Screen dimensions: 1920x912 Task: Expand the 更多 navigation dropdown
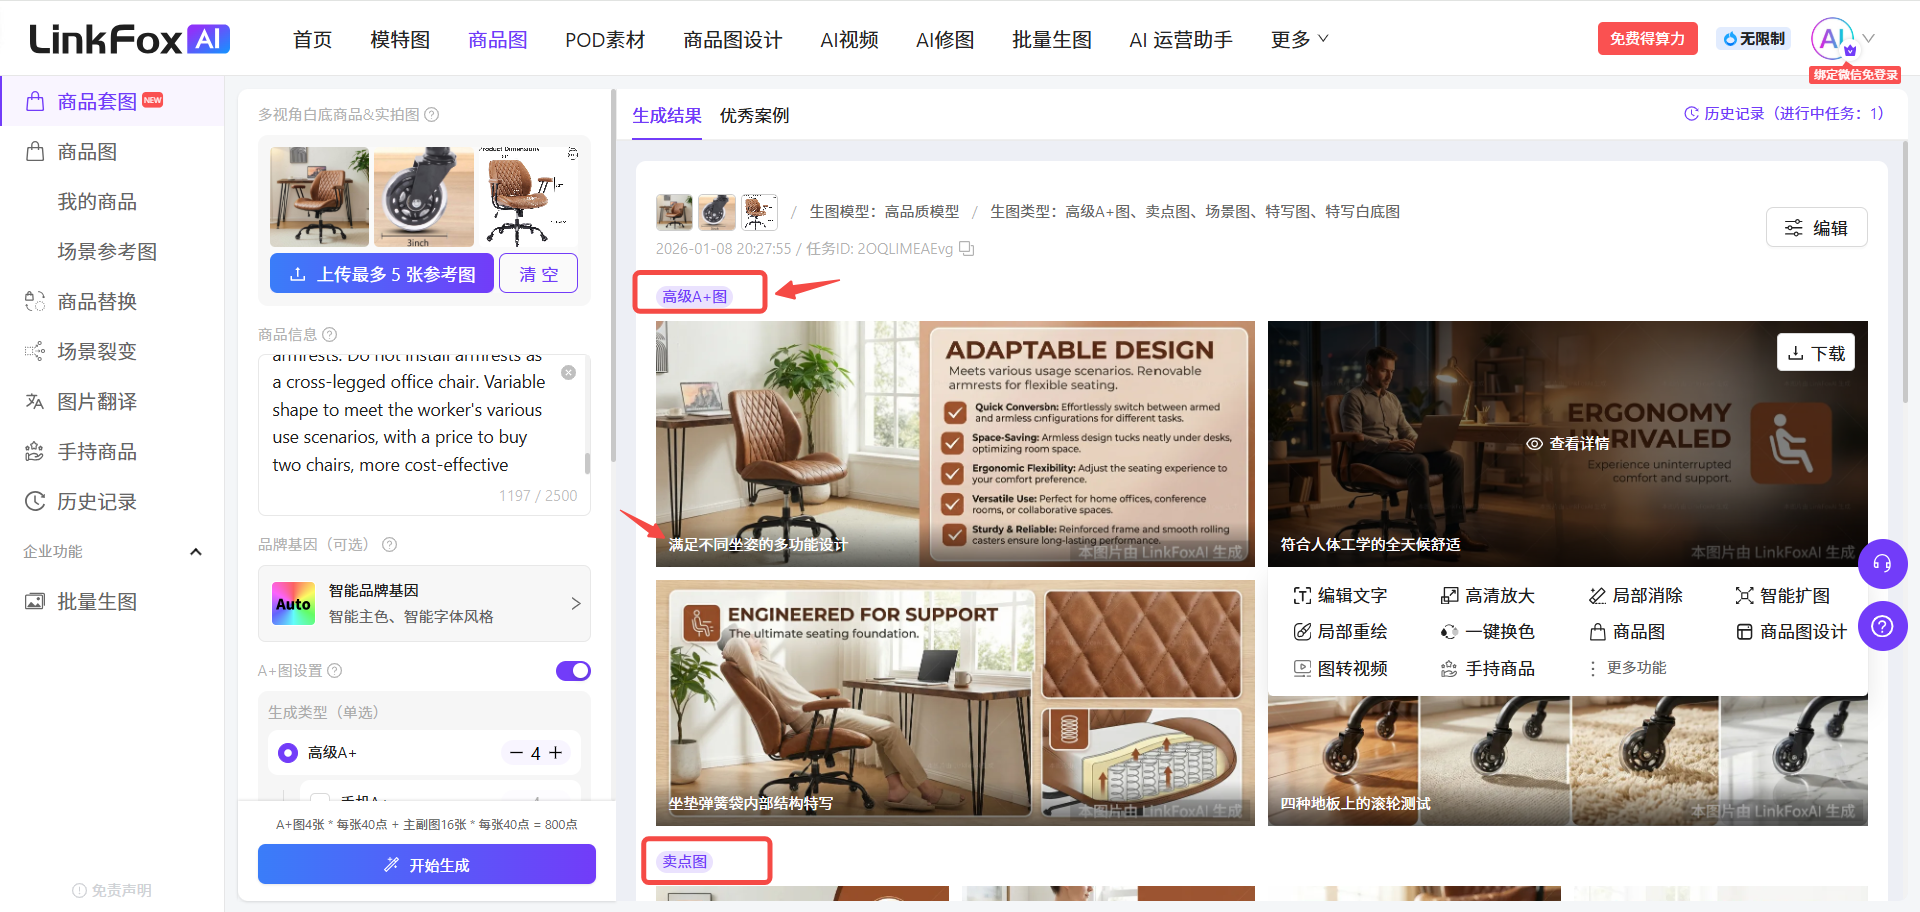pyautogui.click(x=1299, y=39)
